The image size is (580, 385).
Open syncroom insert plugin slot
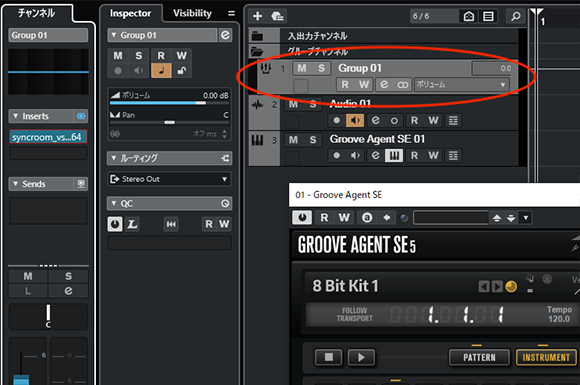tap(48, 137)
